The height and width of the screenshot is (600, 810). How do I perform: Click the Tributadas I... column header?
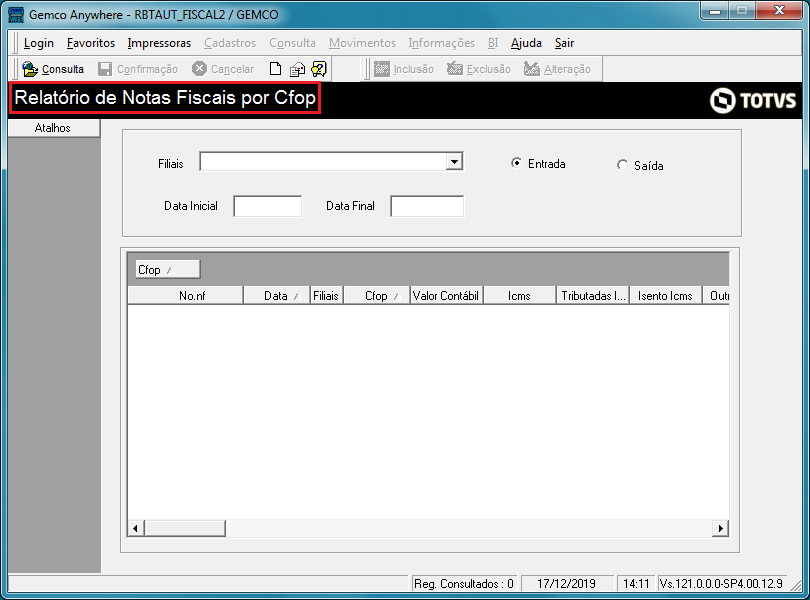(x=593, y=296)
